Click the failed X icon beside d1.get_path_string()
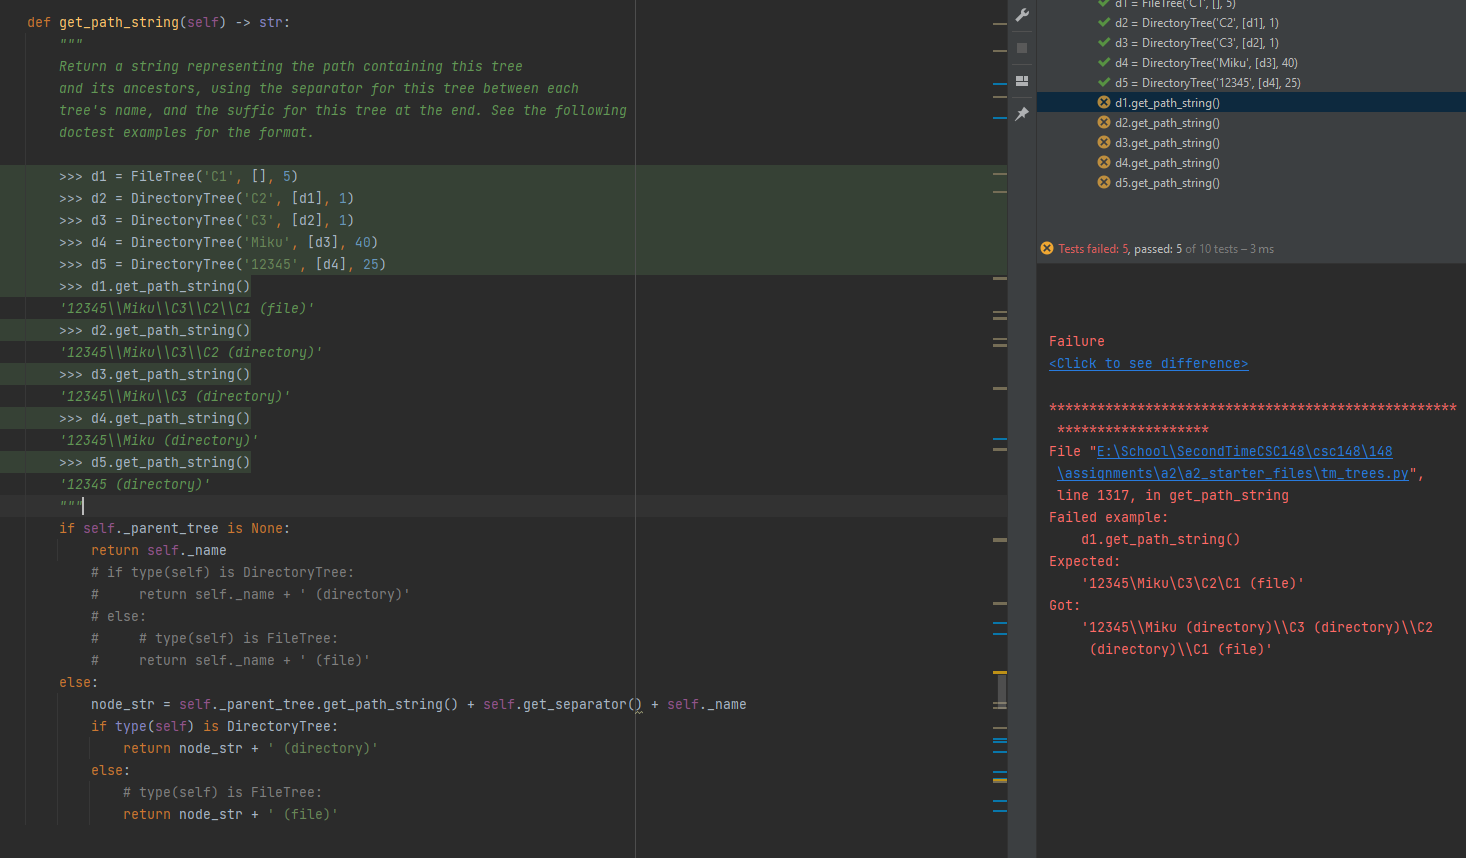 [x=1102, y=102]
